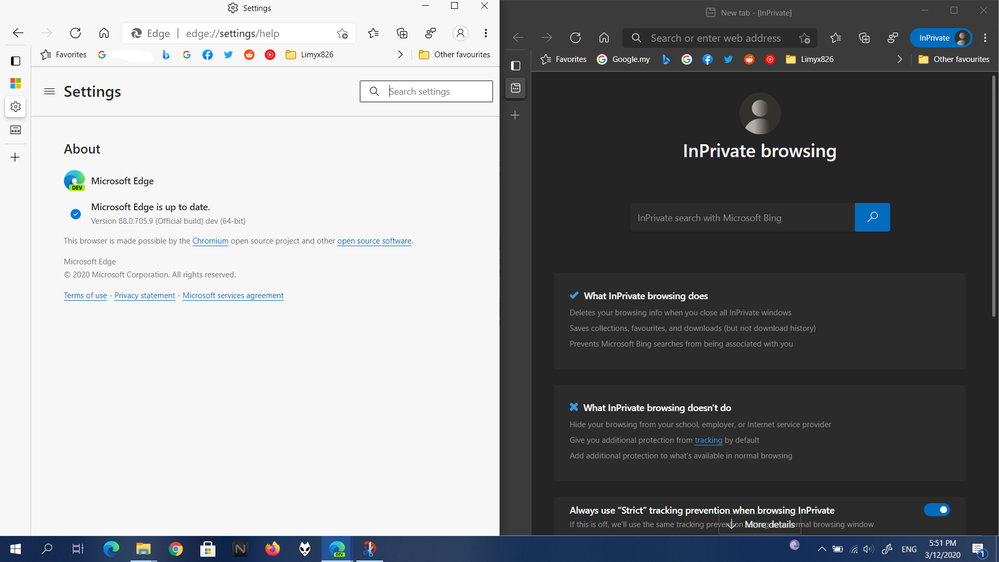Viewport: 999px width, 562px height.
Task: Open Terms of use link
Action: click(x=85, y=296)
